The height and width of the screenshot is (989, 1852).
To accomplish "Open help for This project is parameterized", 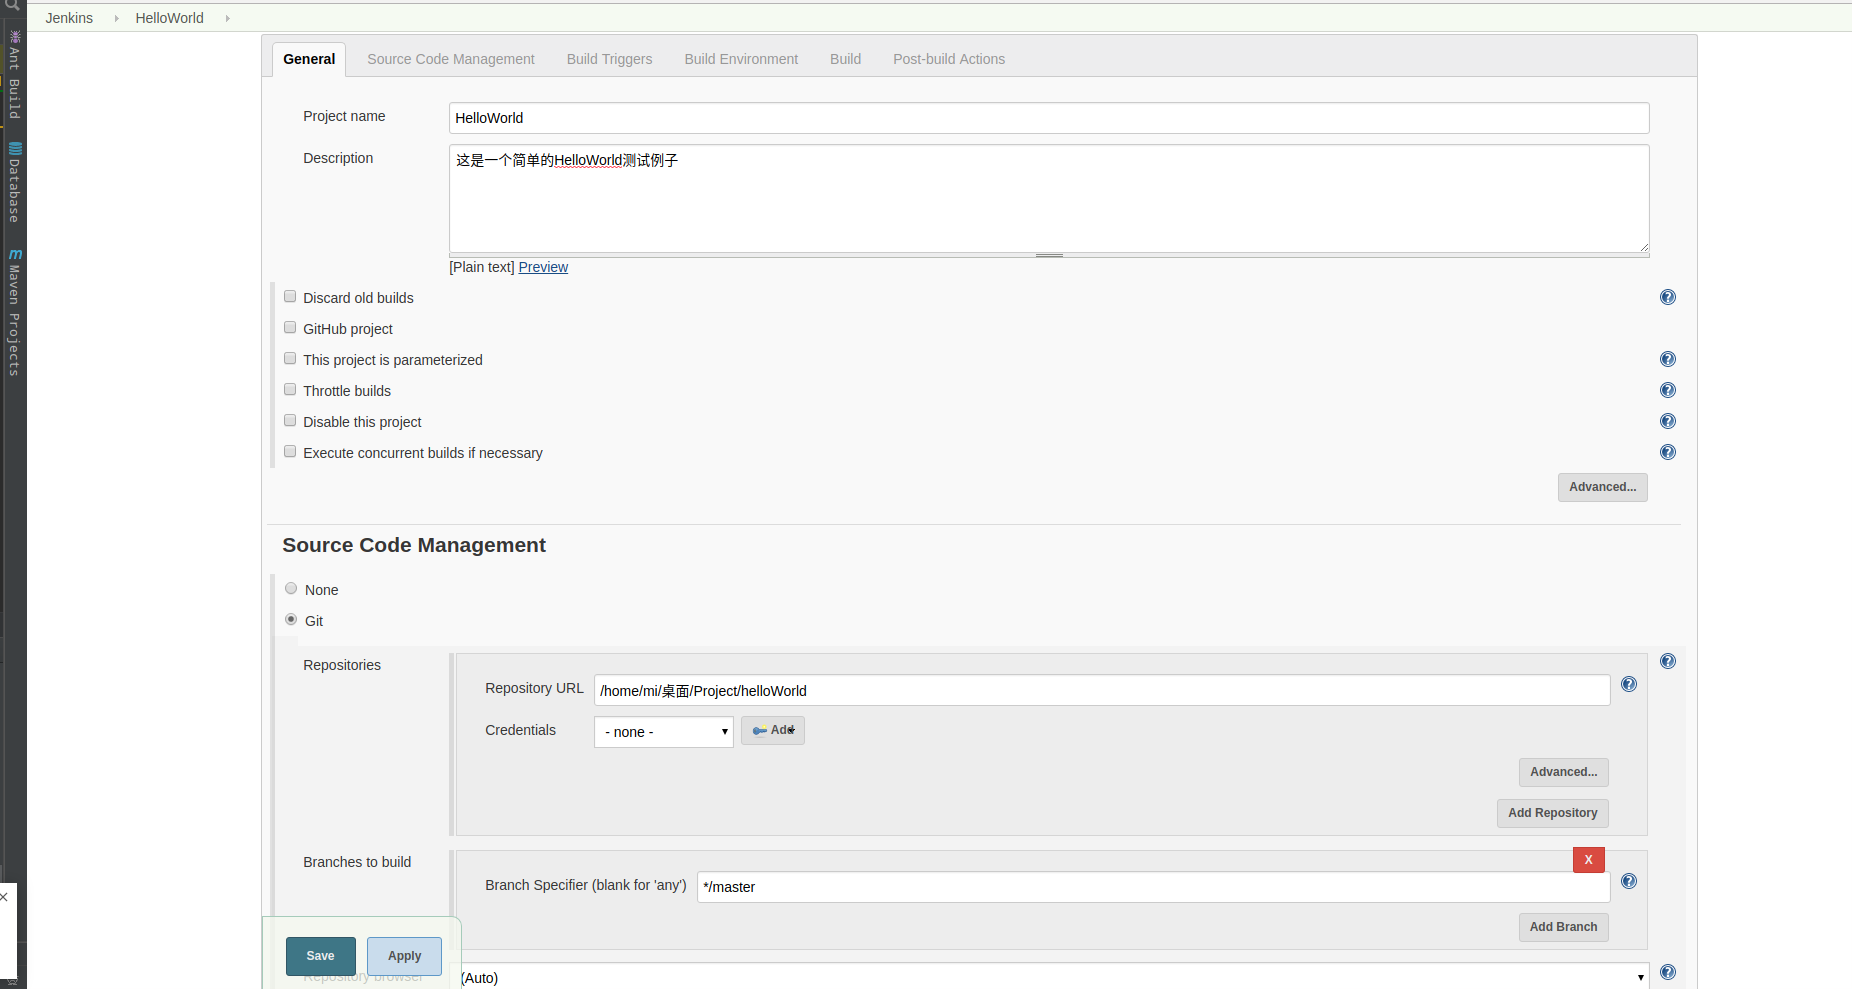I will [x=1667, y=359].
